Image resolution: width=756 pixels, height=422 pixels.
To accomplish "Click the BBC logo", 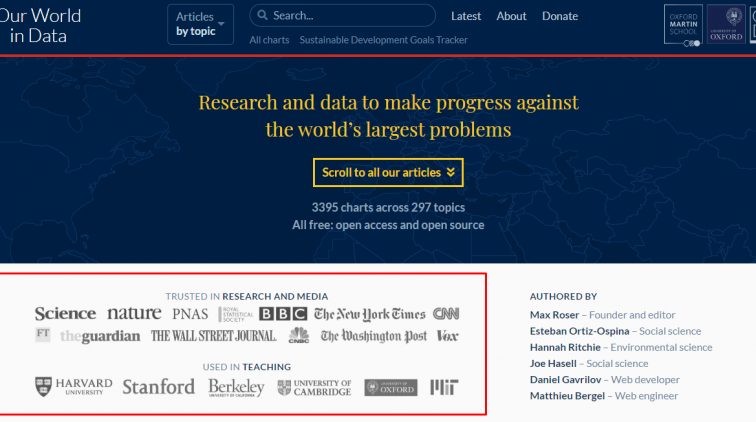I will click(x=283, y=314).
